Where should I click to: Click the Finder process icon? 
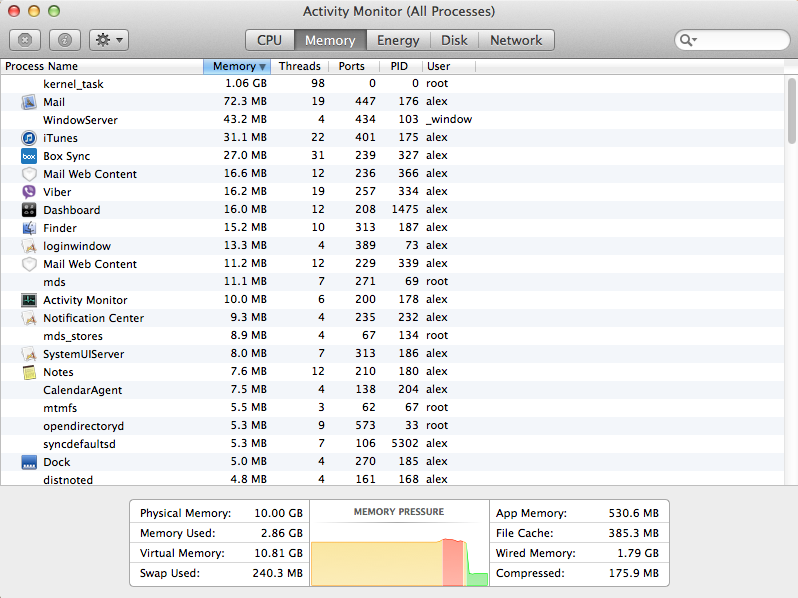point(29,228)
